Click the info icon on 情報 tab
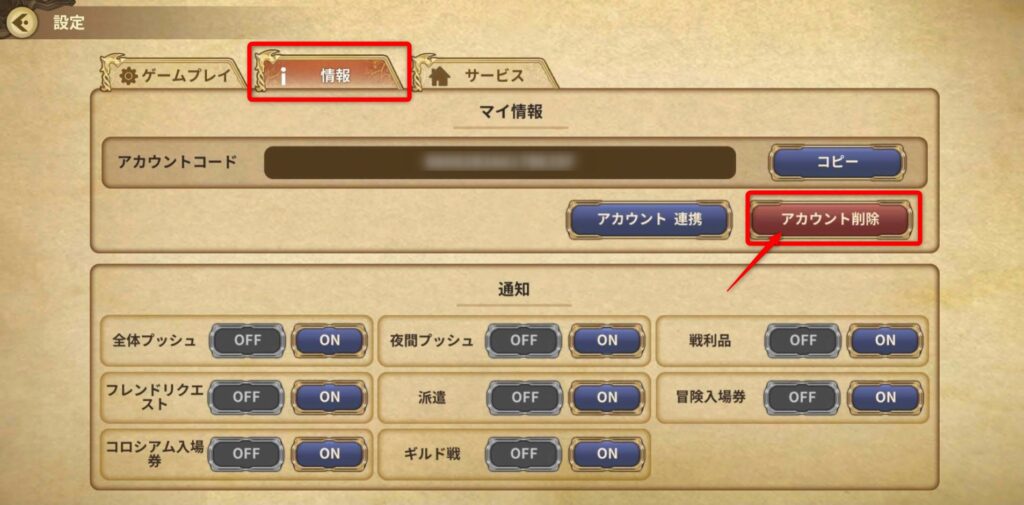Screen dimensions: 1024x505 (283, 76)
